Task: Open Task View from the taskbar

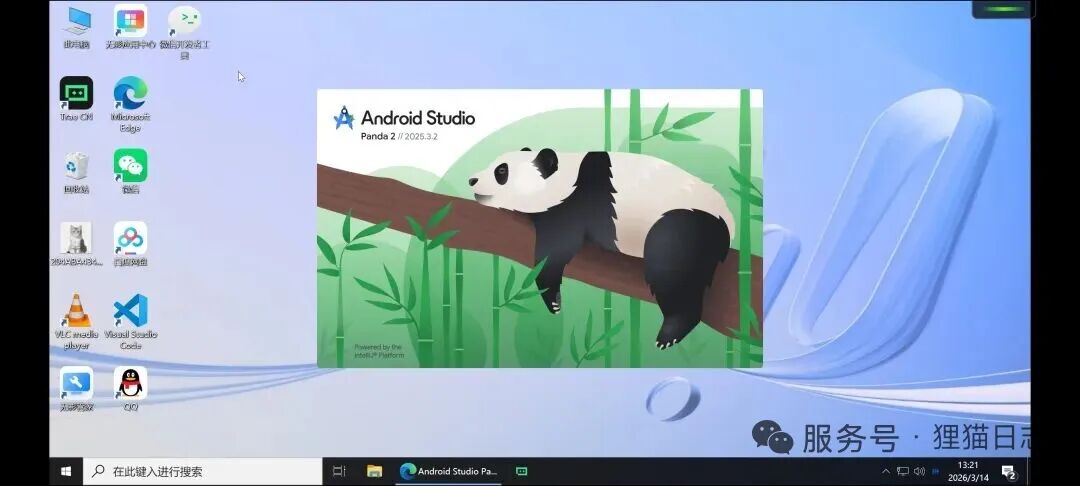Action: tap(339, 472)
